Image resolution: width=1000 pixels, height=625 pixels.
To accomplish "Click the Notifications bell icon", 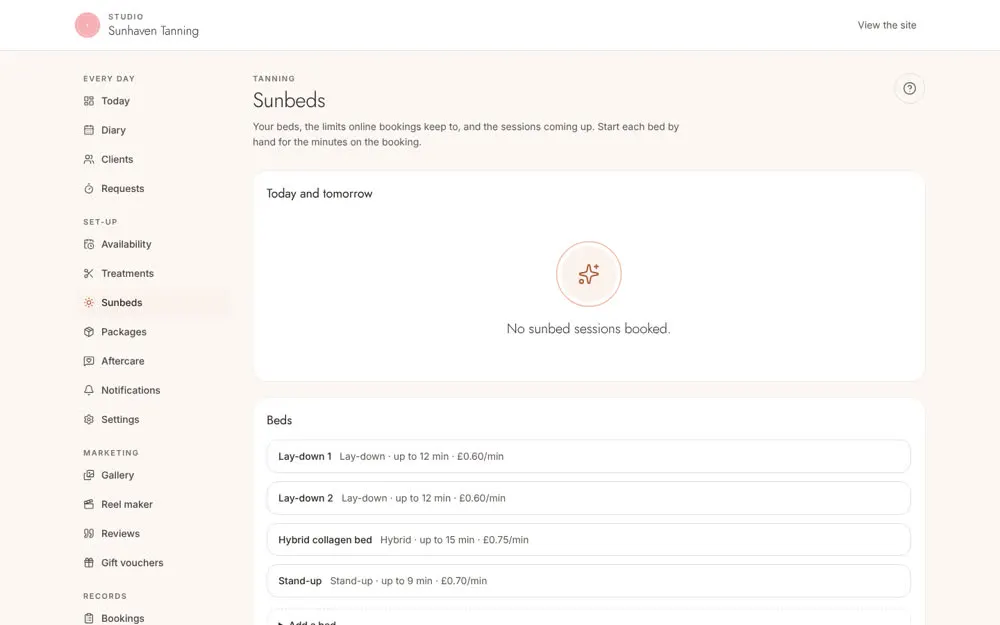I will [x=89, y=390].
